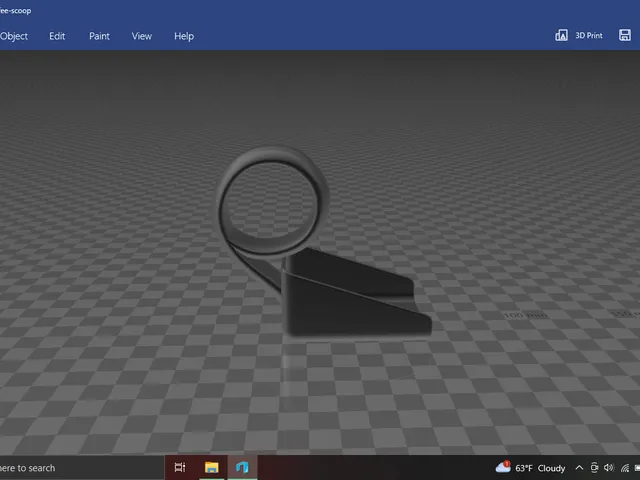Click the 3D Builder taskbar icon
The width and height of the screenshot is (640, 480).
point(242,467)
